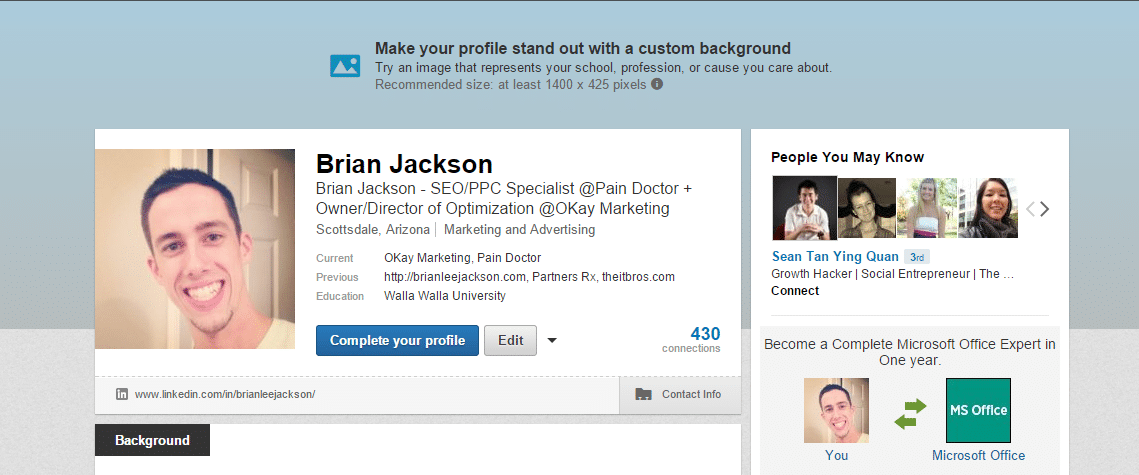Image resolution: width=1139 pixels, height=475 pixels.
Task: Connect with Sean Tan Ying Quan
Action: pyautogui.click(x=795, y=291)
